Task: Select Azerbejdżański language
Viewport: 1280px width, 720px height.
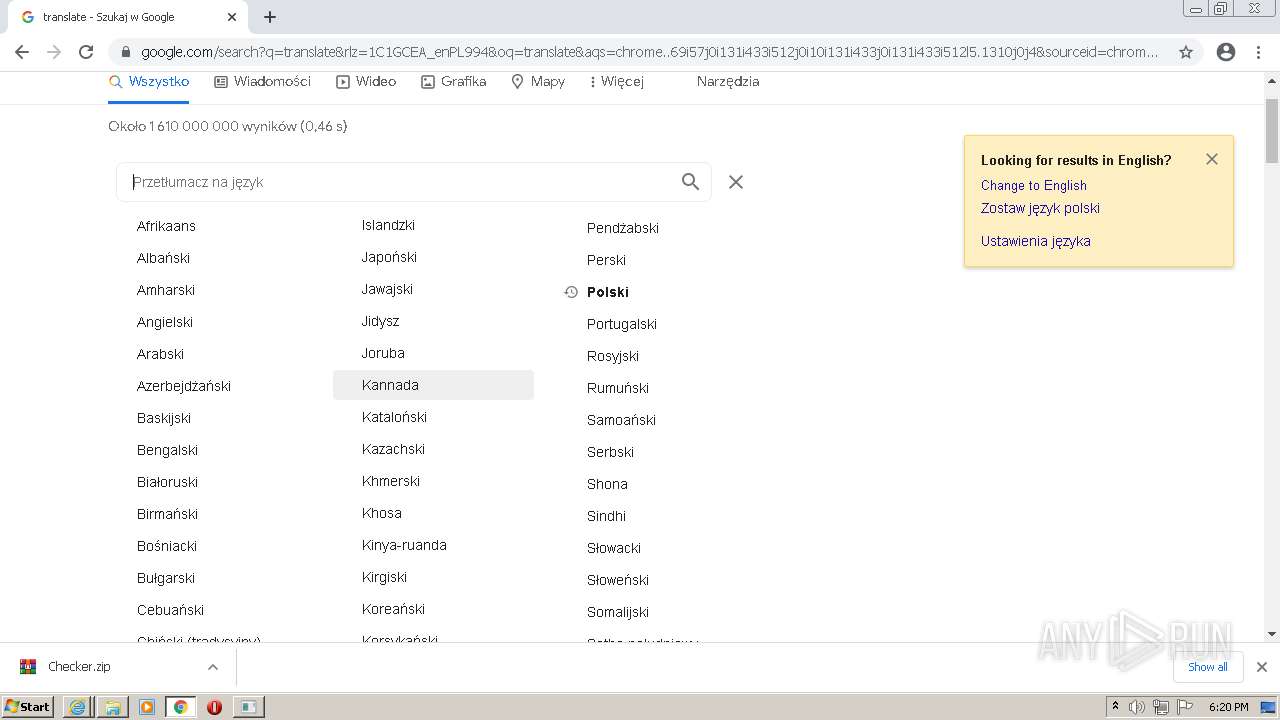Action: coord(184,386)
